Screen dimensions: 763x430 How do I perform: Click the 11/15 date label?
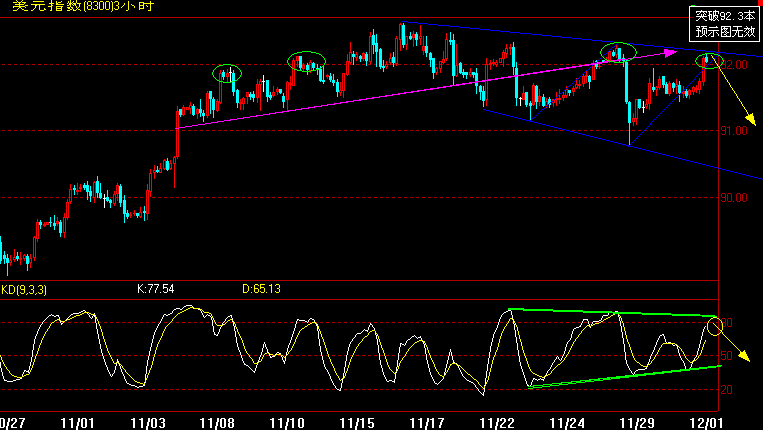coord(357,423)
